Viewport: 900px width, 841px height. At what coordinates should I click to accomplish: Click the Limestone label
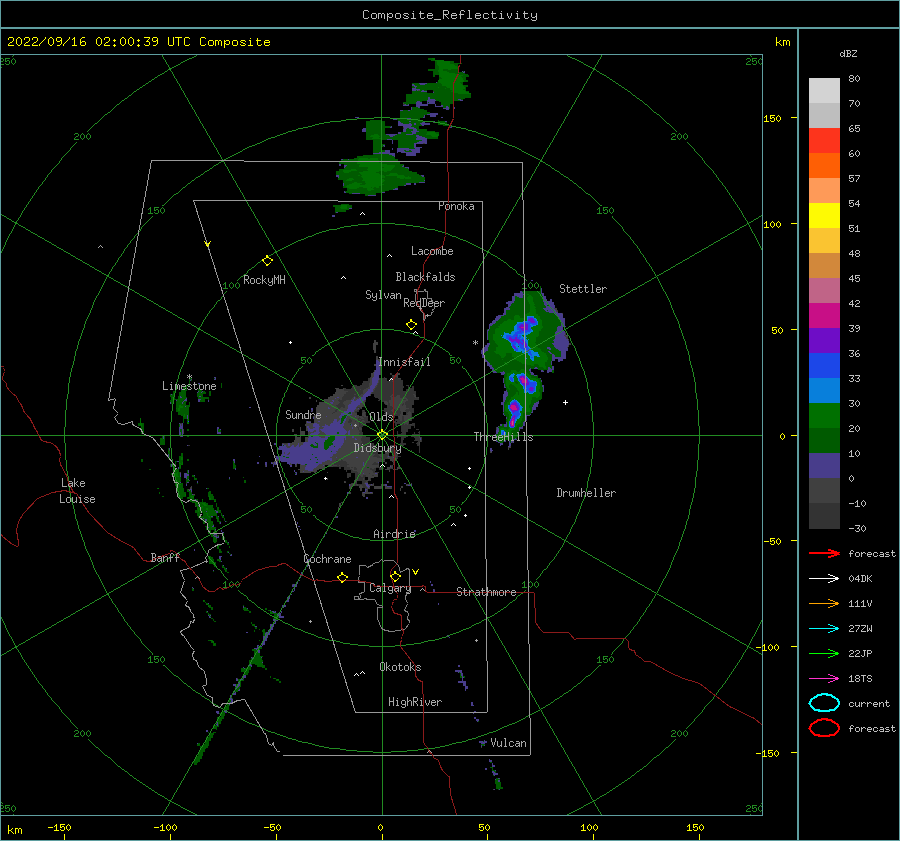click(189, 386)
